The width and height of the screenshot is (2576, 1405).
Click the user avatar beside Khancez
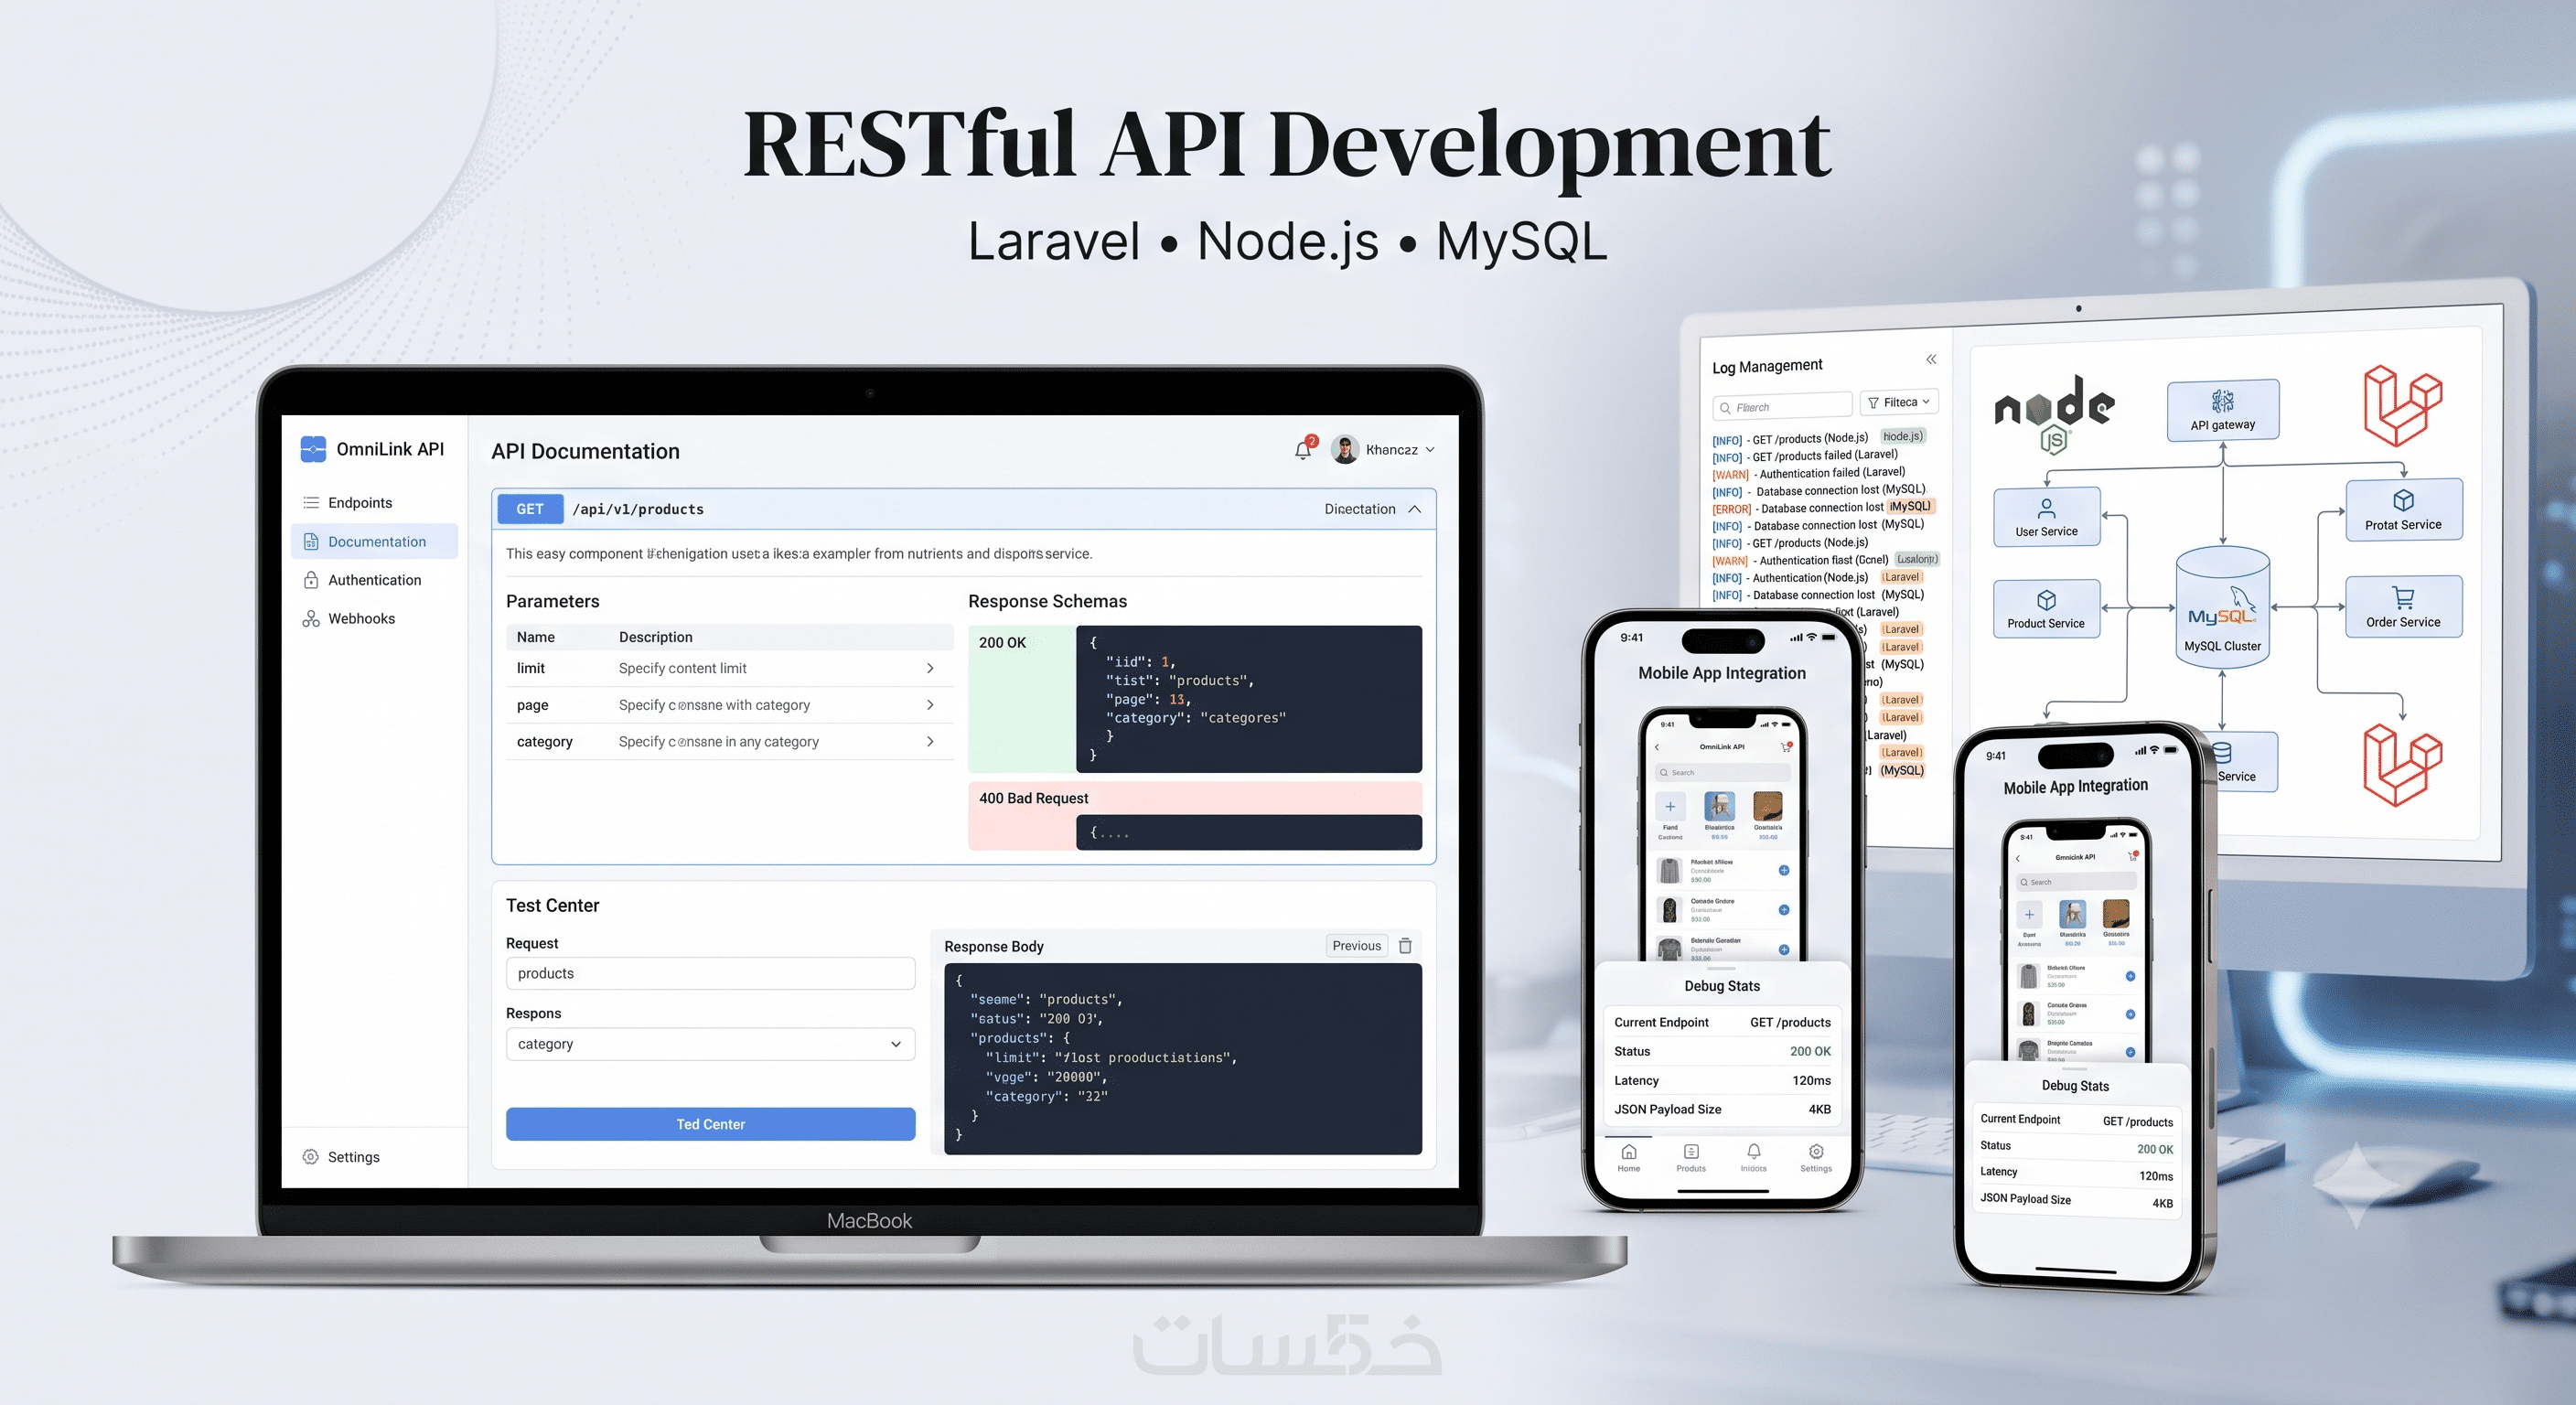1345,449
